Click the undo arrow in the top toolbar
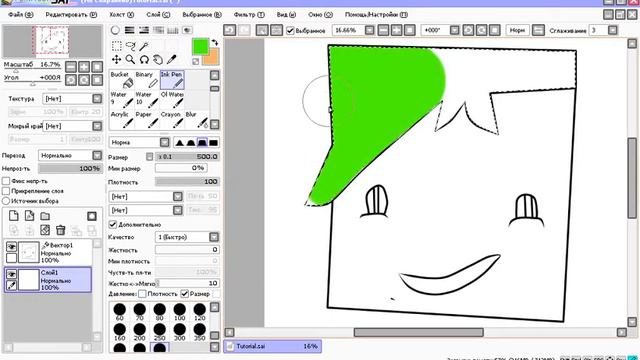Screen dimensions: 640x360 pos(230,30)
